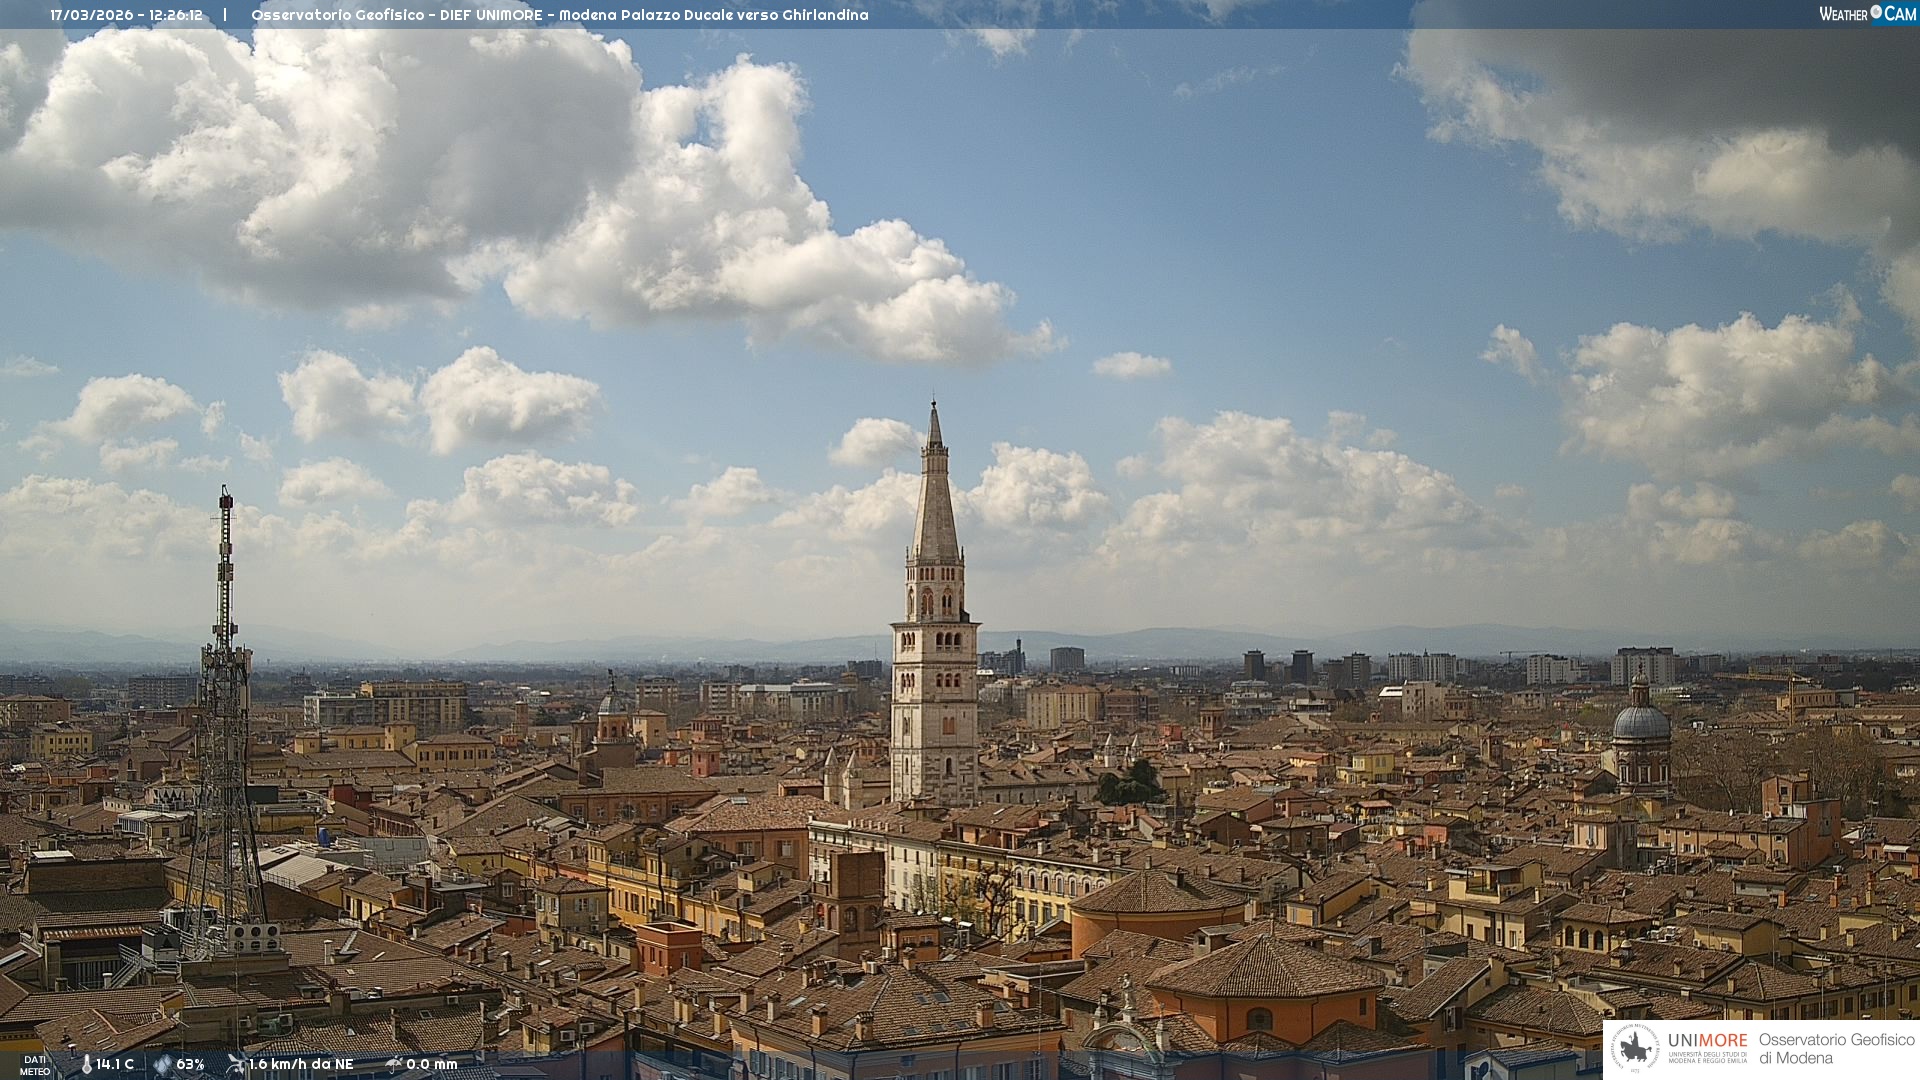Click the UNIMORE university seal emblem
This screenshot has width=1920, height=1080.
(x=1635, y=1049)
